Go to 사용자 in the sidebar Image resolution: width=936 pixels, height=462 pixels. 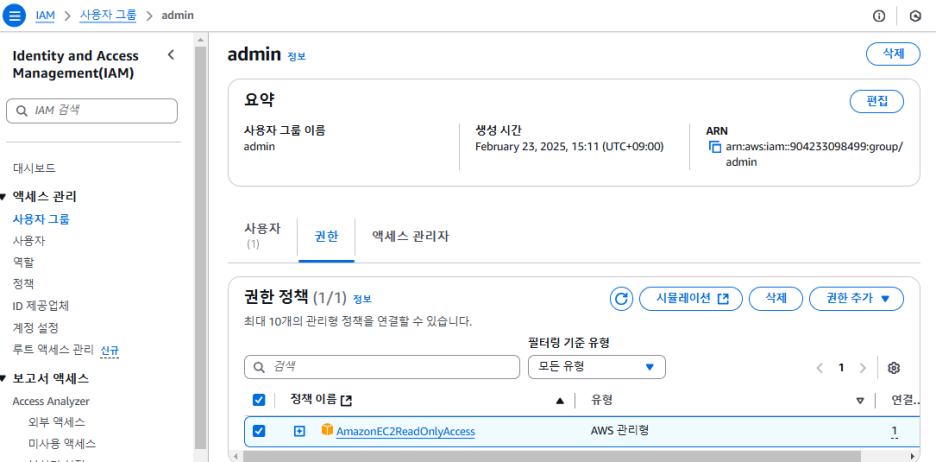coord(29,241)
